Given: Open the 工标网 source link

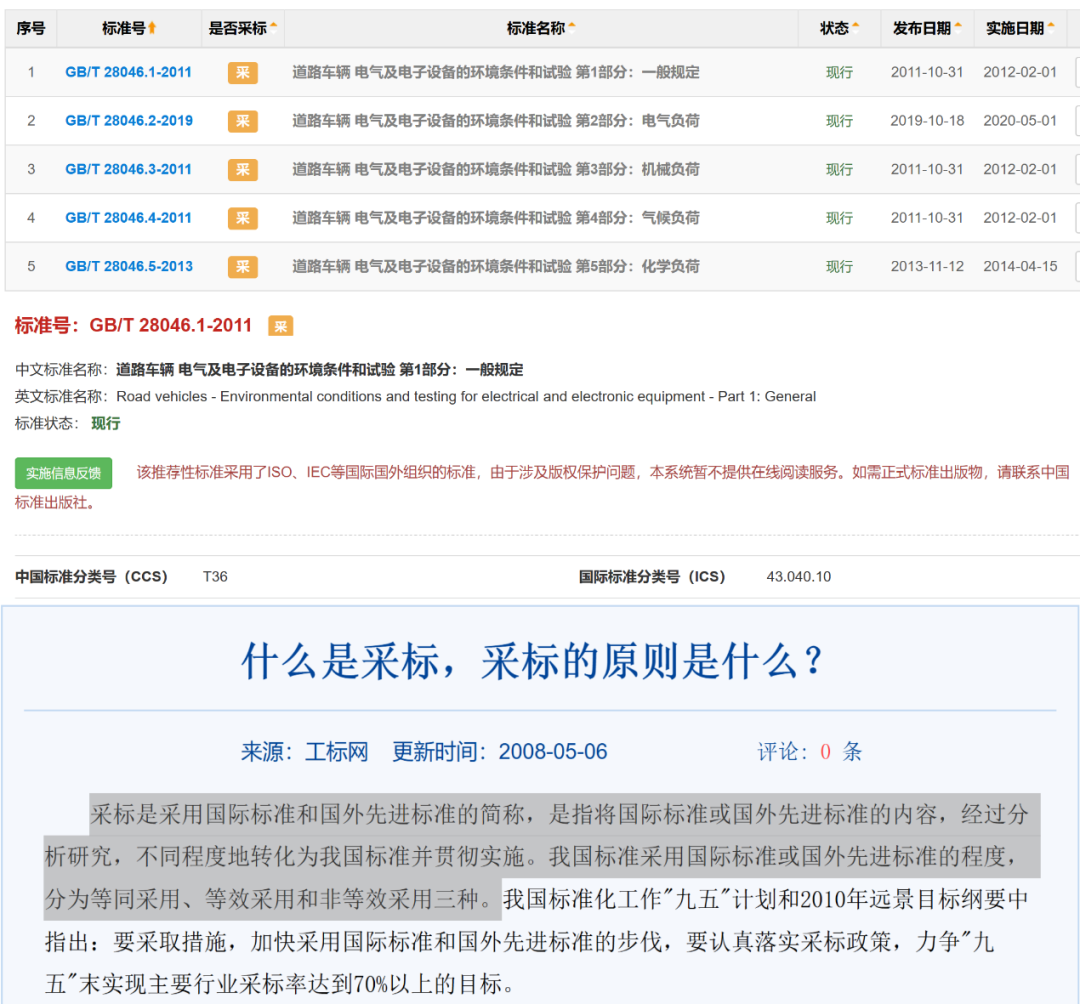Looking at the screenshot, I should click(x=336, y=751).
